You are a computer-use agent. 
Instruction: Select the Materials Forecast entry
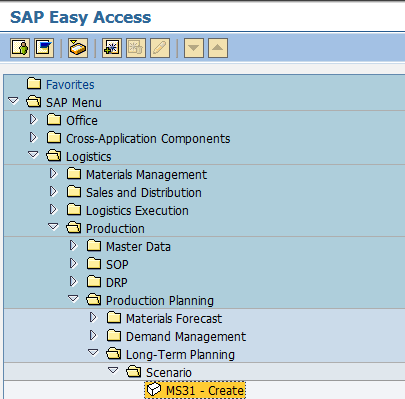(174, 319)
